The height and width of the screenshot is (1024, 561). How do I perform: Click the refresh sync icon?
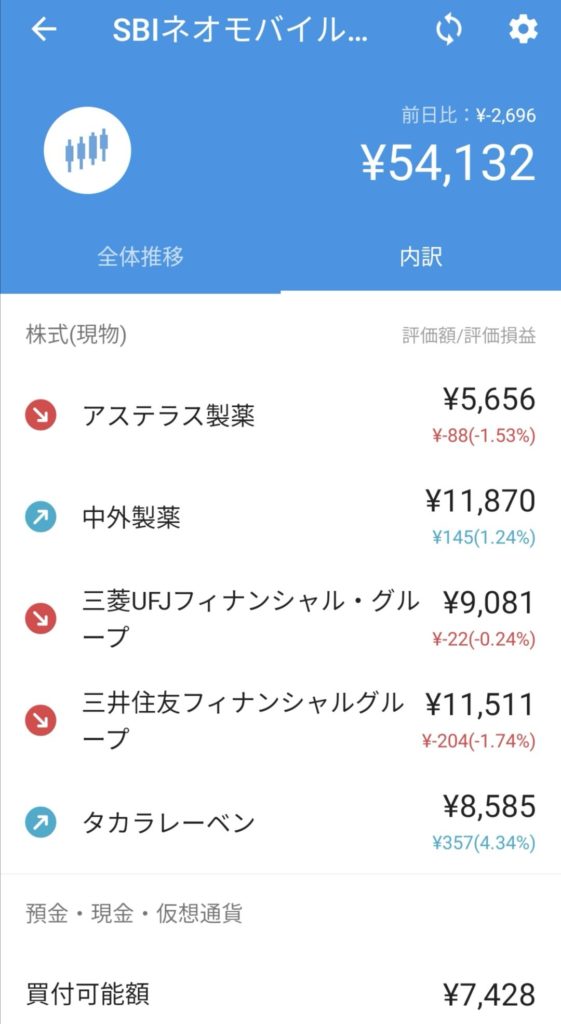[x=449, y=29]
